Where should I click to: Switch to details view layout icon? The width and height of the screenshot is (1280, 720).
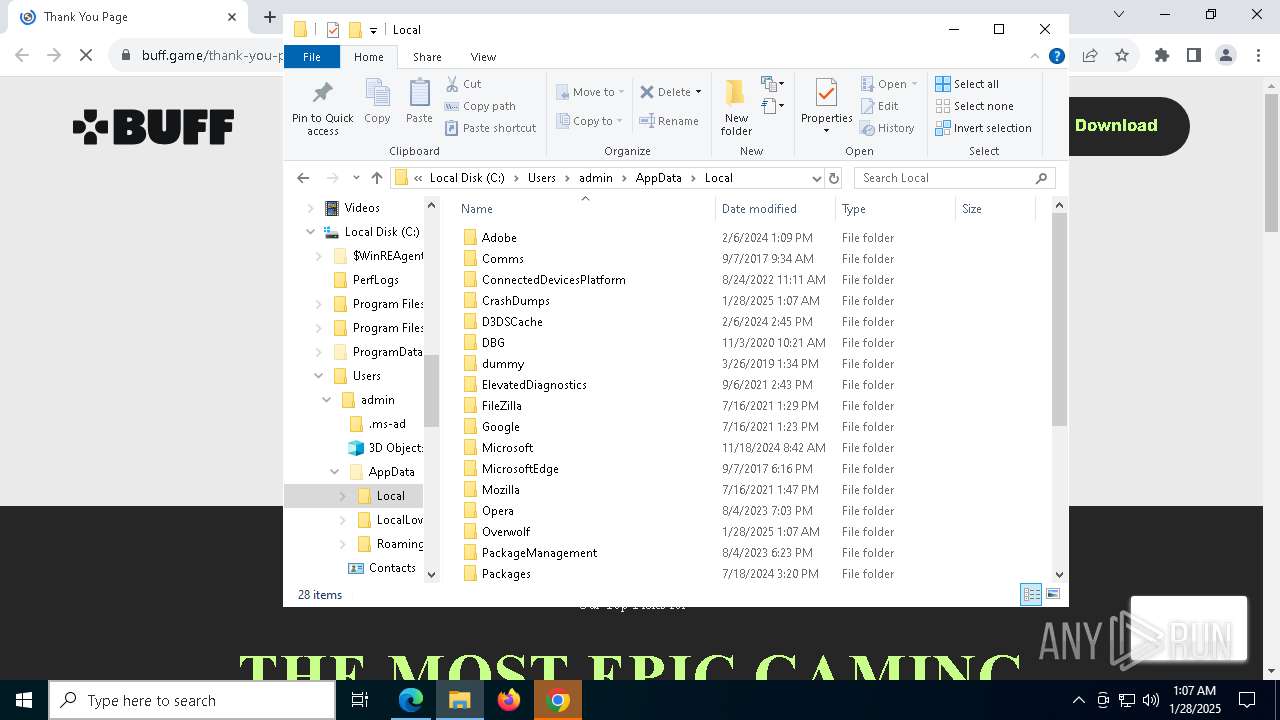1031,595
